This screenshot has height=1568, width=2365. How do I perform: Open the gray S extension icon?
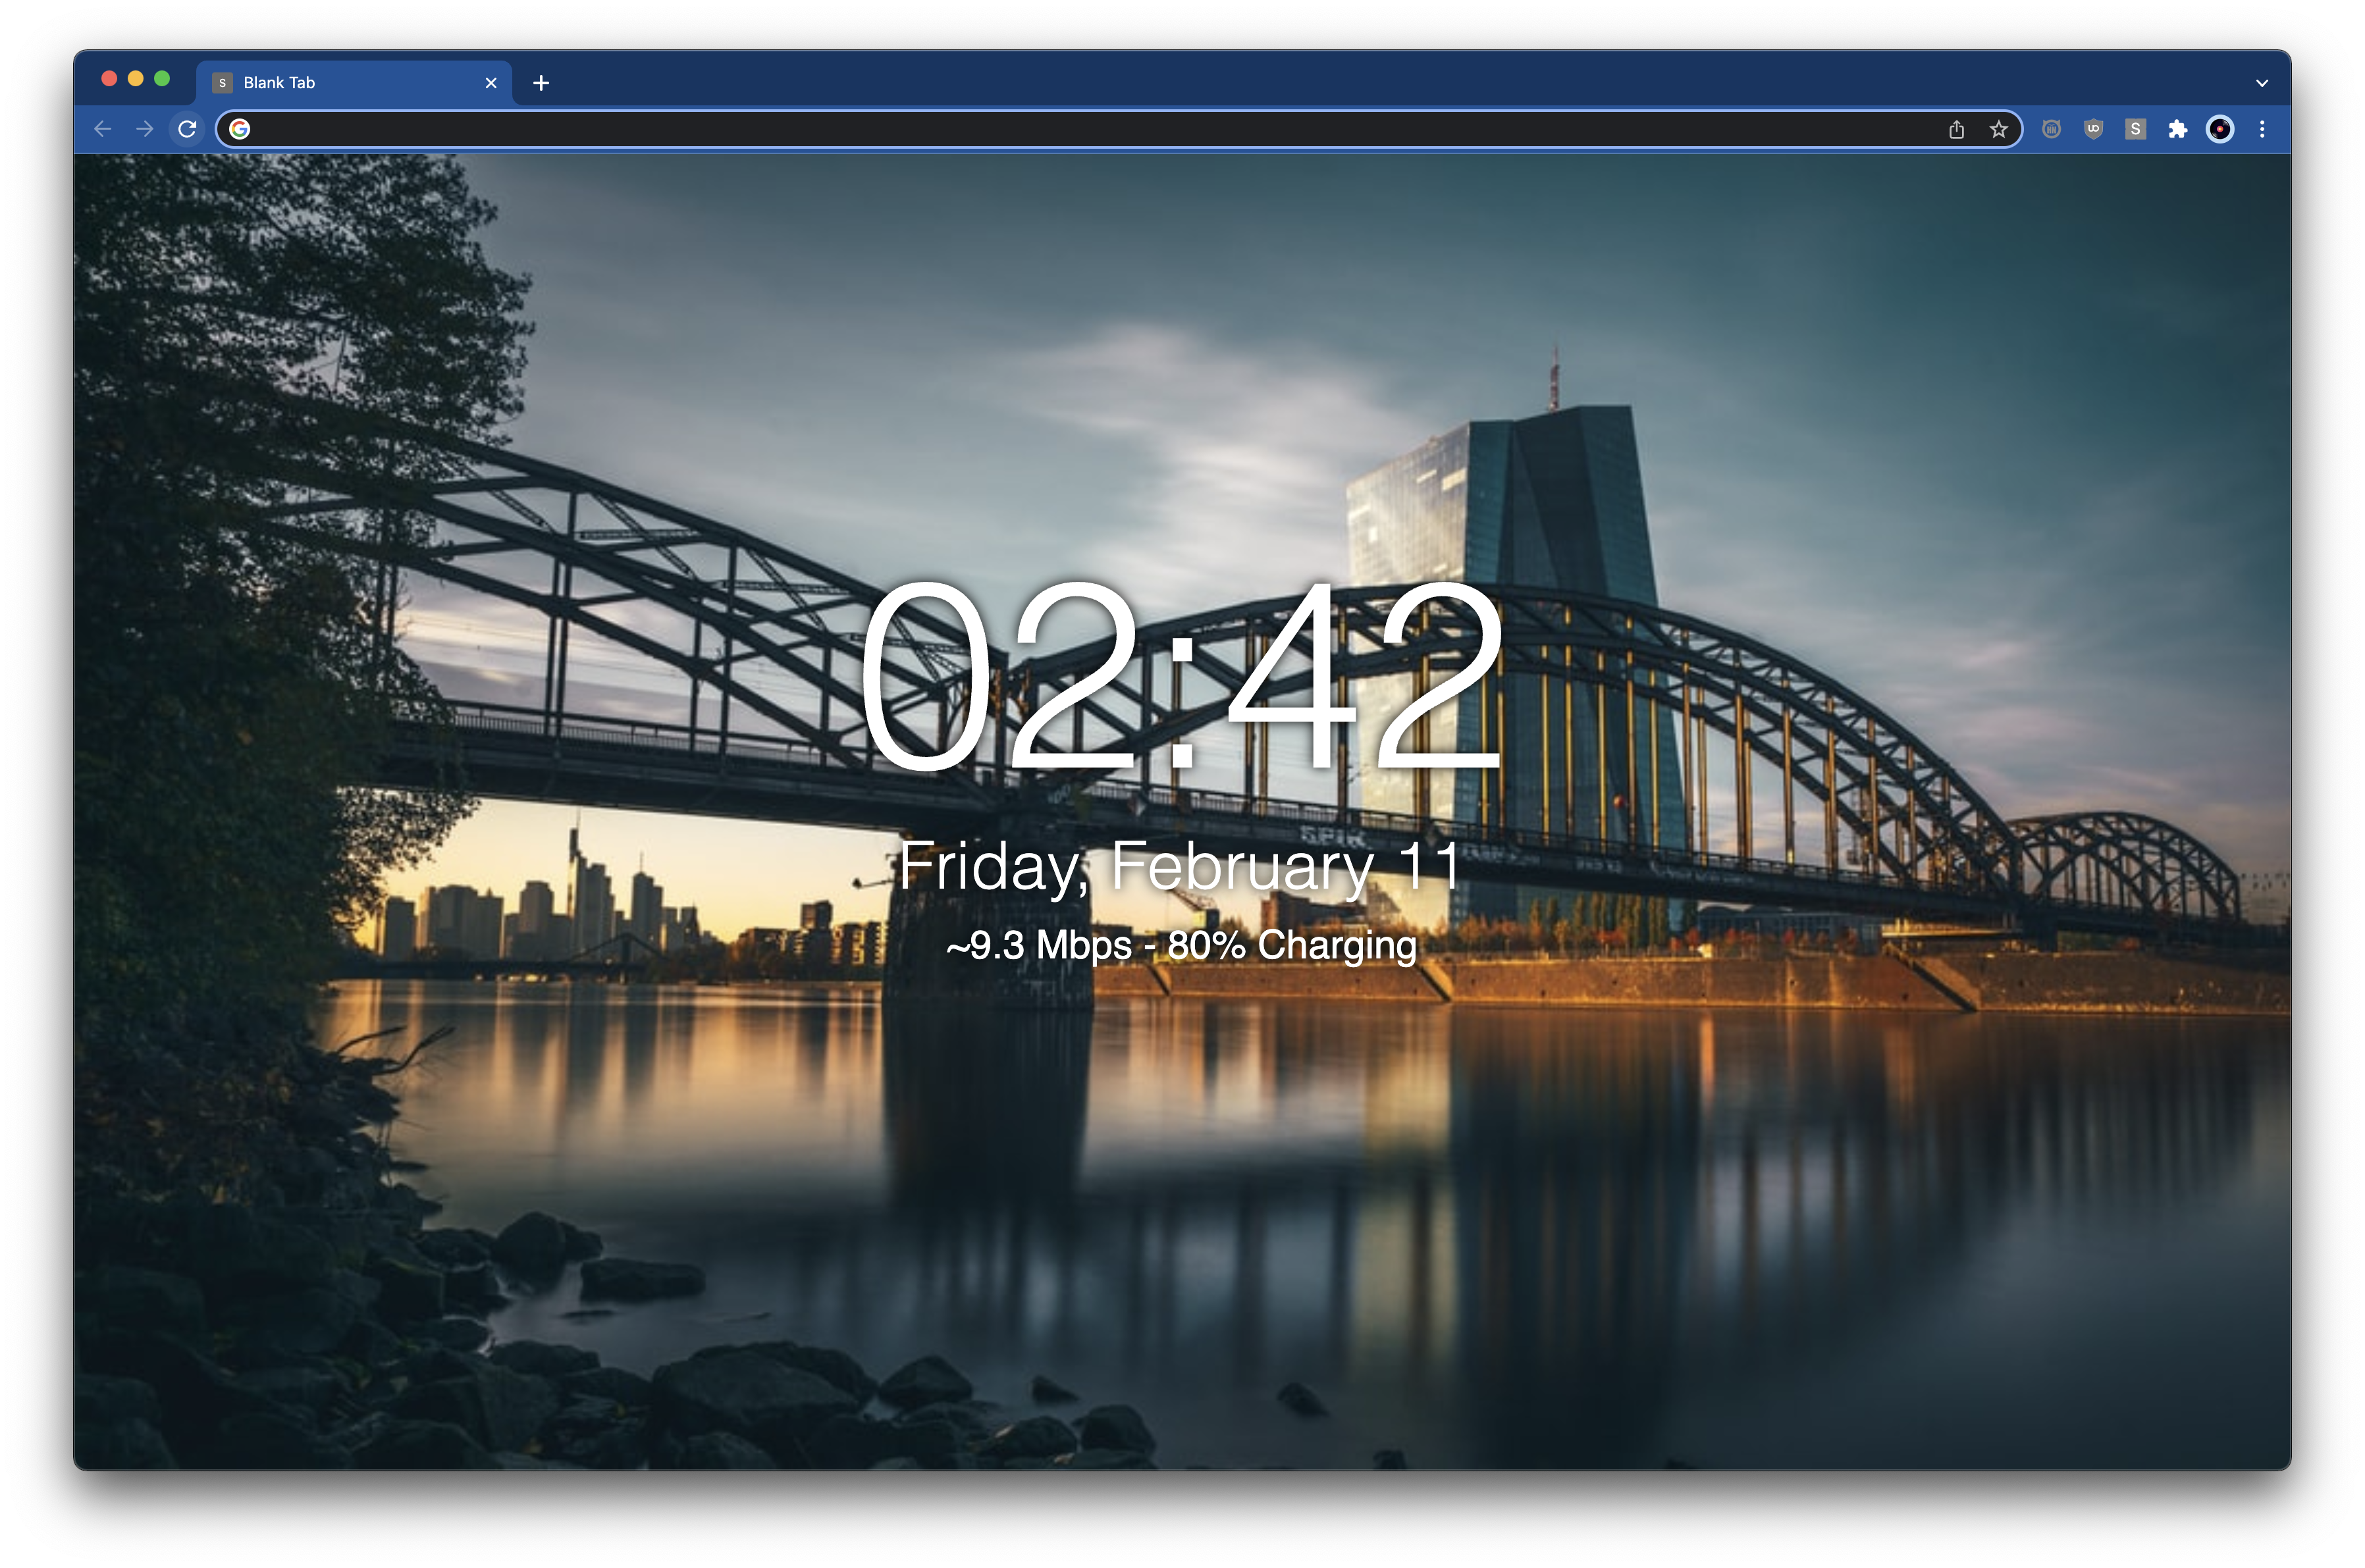[2135, 129]
